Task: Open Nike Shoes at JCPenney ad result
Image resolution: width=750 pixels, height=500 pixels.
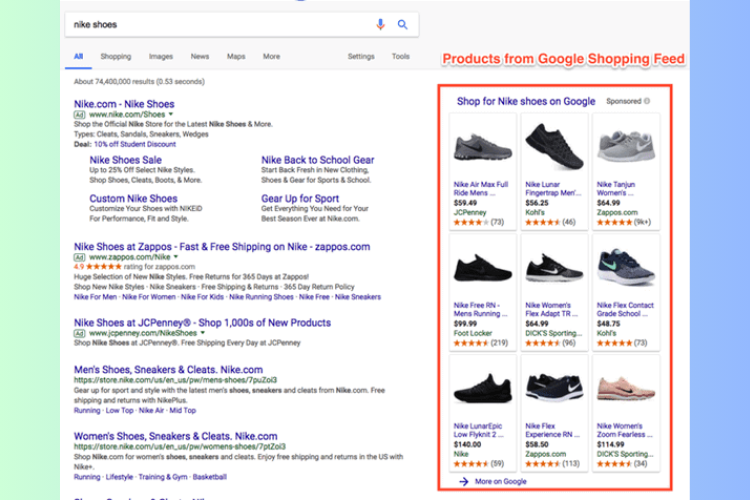Action: pyautogui.click(x=202, y=322)
